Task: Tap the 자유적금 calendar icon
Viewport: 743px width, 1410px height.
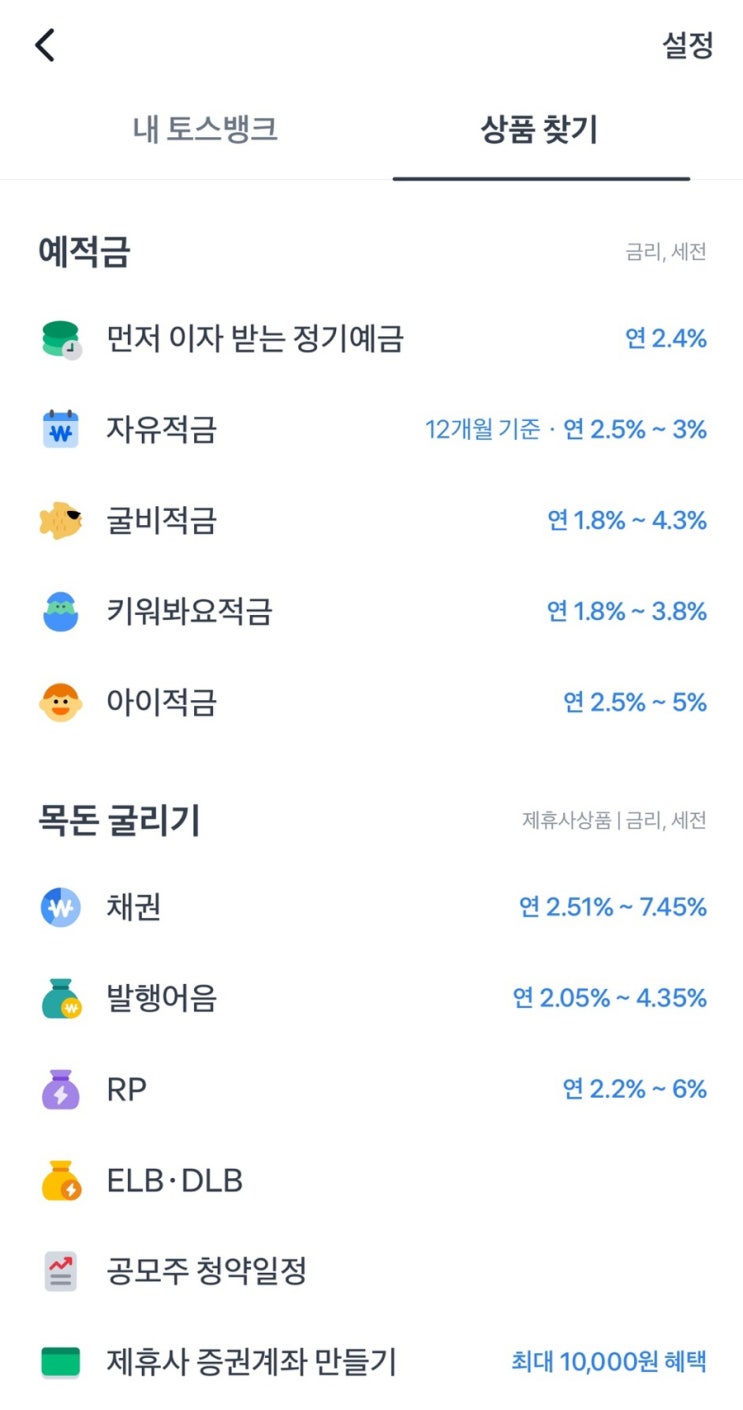Action: (61, 430)
